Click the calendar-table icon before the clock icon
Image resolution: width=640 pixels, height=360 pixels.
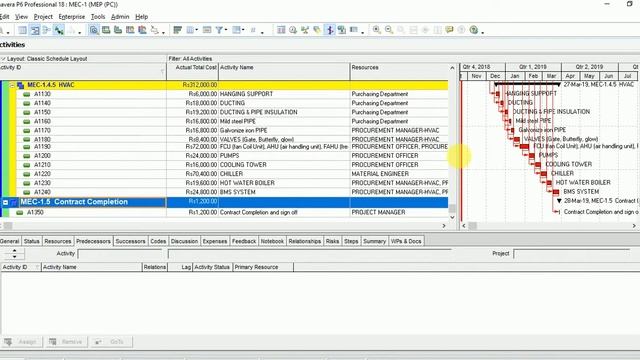pos(281,30)
